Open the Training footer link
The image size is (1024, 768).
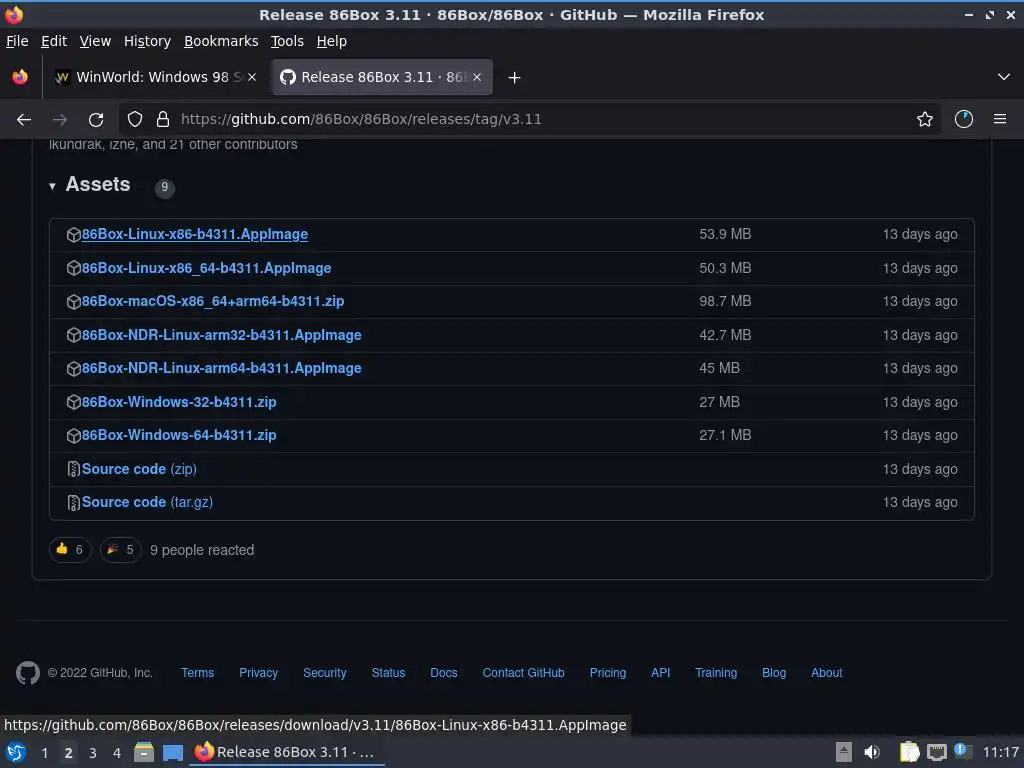coord(716,673)
